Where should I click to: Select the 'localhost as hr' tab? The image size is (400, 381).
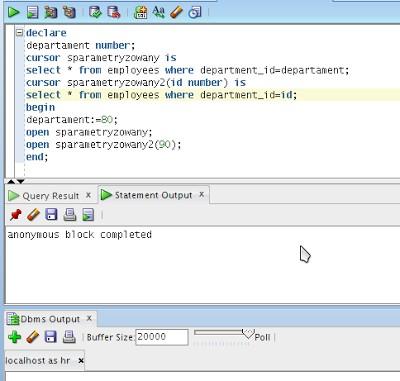tap(38, 361)
